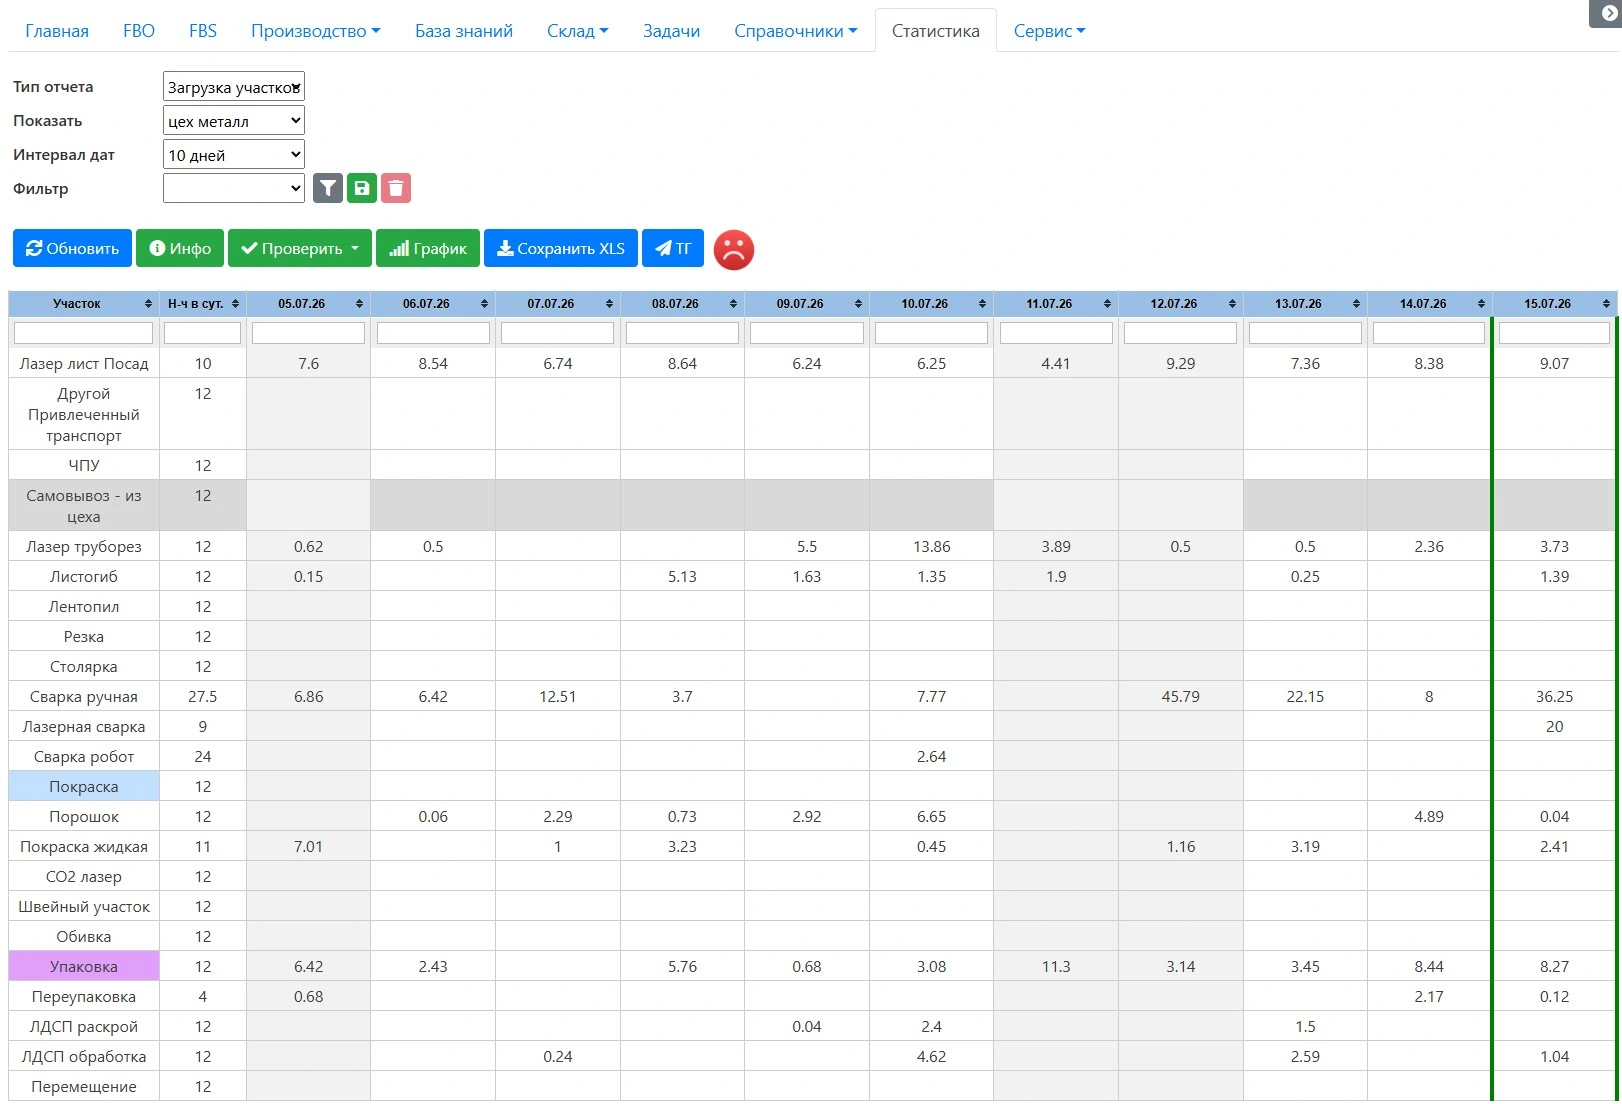1622x1104 pixels.
Task: Open Показать dropdown with цех металл
Action: pyautogui.click(x=234, y=121)
